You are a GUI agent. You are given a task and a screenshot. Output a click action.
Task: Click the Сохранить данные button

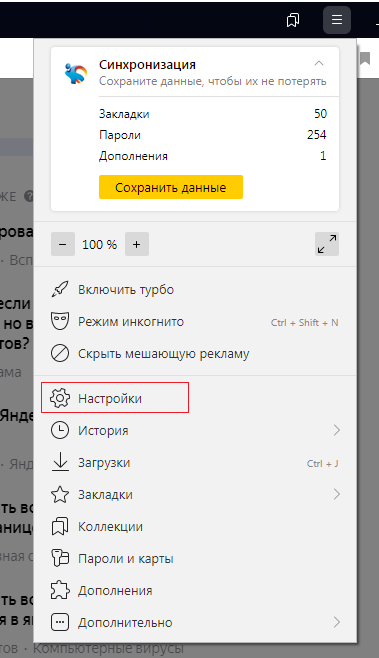171,187
